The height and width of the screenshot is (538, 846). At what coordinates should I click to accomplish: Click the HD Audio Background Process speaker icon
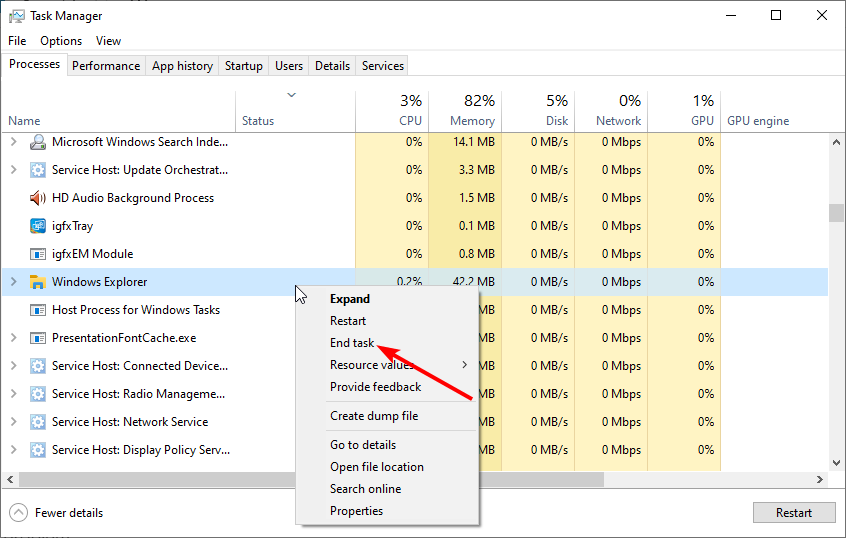pos(38,198)
